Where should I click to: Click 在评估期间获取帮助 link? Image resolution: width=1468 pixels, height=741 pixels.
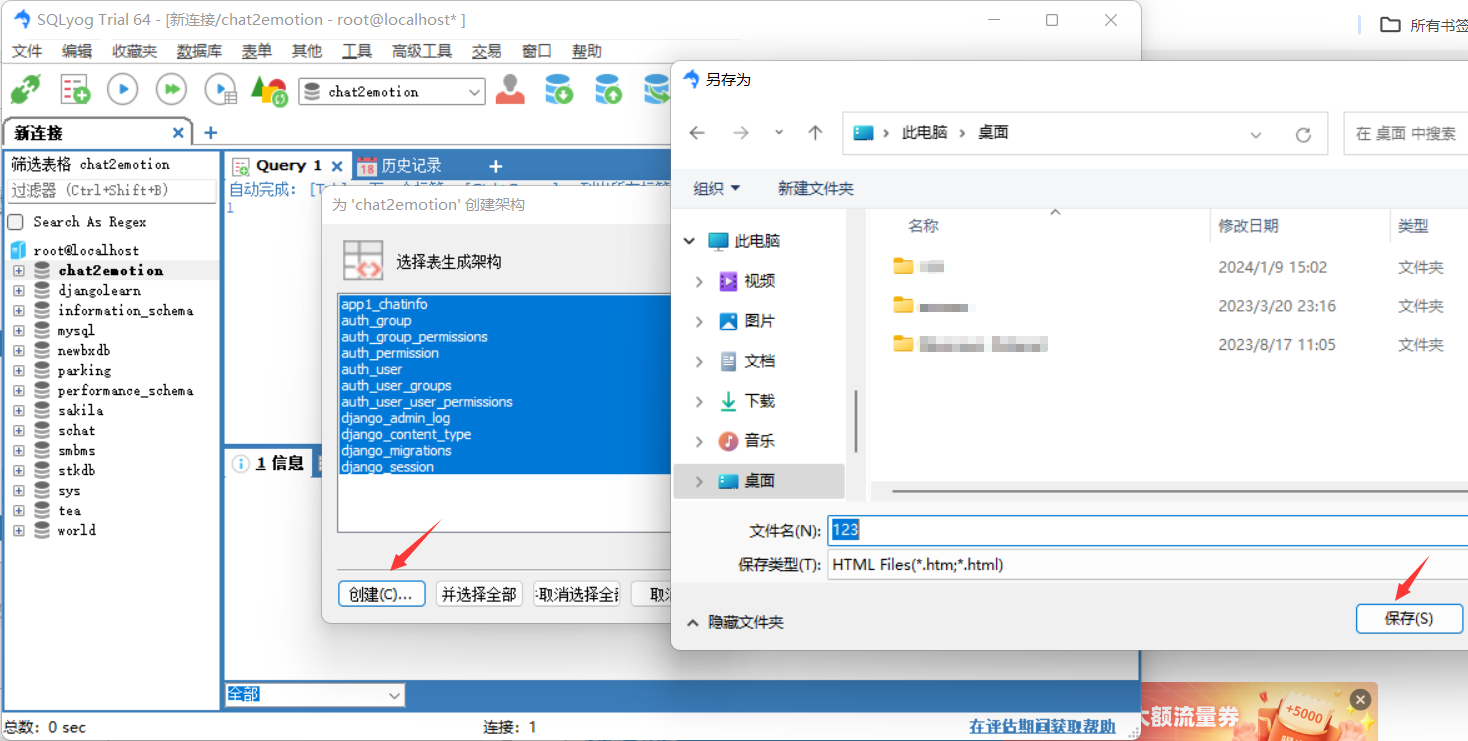[x=1043, y=726]
